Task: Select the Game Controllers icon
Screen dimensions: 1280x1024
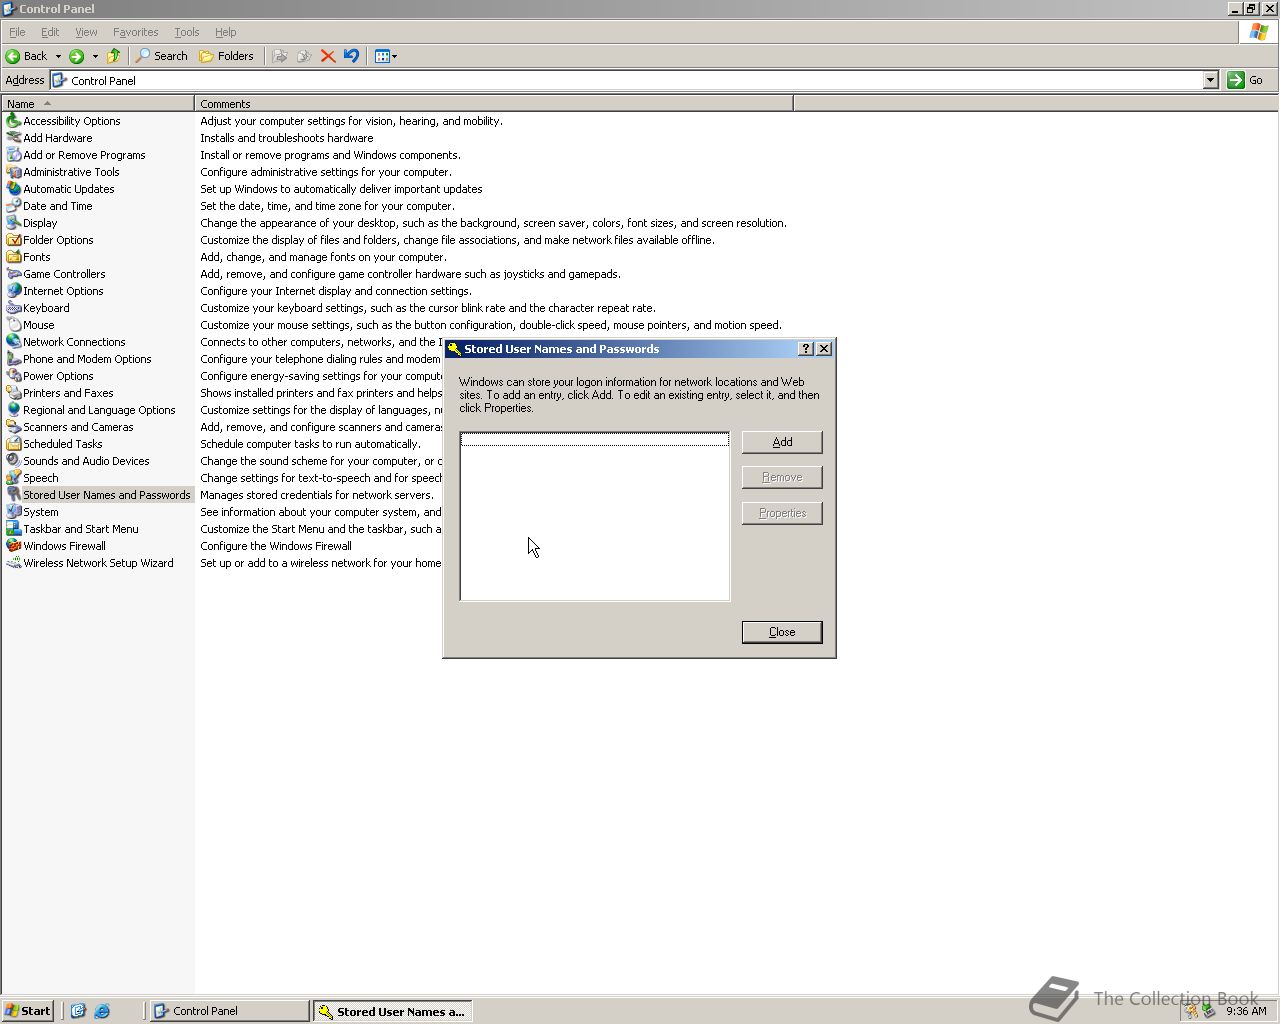Action: tap(13, 274)
